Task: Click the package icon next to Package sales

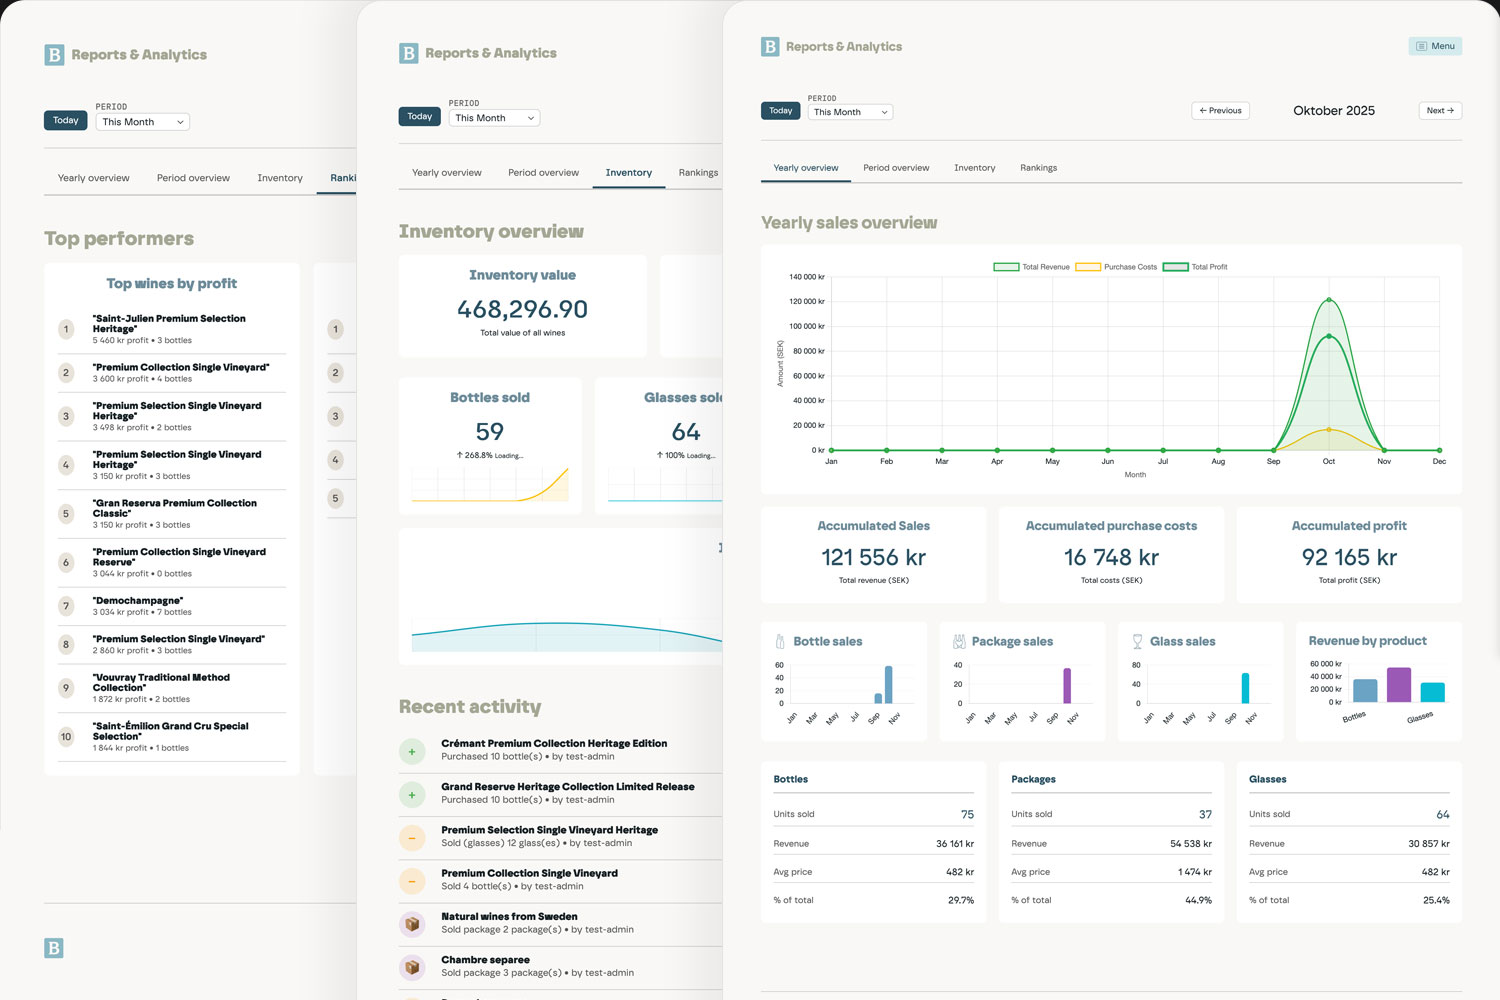Action: click(959, 641)
